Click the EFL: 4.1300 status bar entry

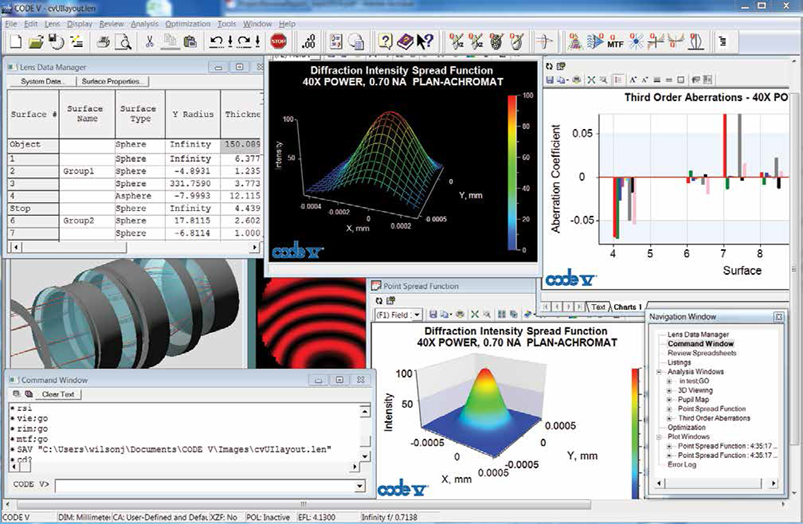pyautogui.click(x=316, y=517)
